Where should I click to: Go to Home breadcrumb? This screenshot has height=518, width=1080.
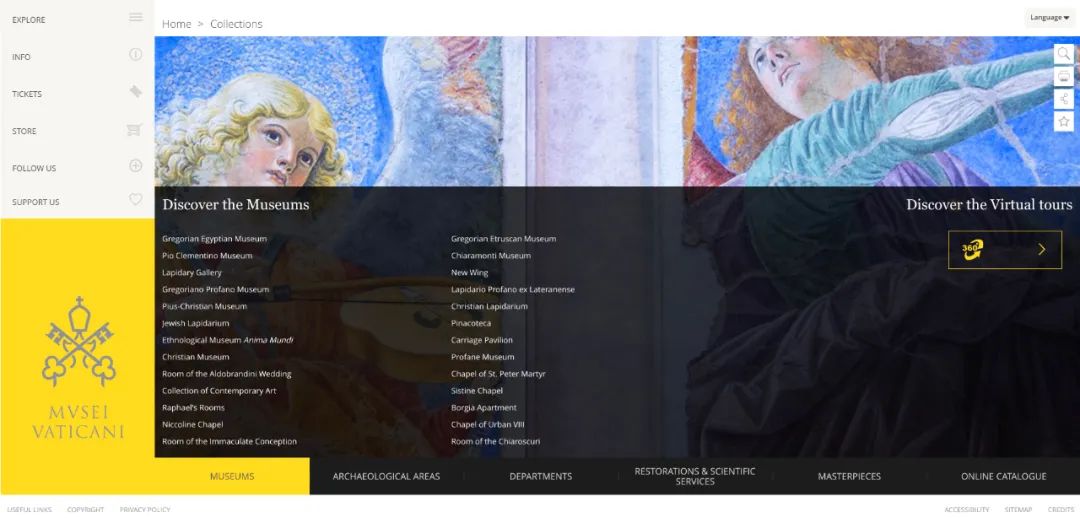coord(176,24)
